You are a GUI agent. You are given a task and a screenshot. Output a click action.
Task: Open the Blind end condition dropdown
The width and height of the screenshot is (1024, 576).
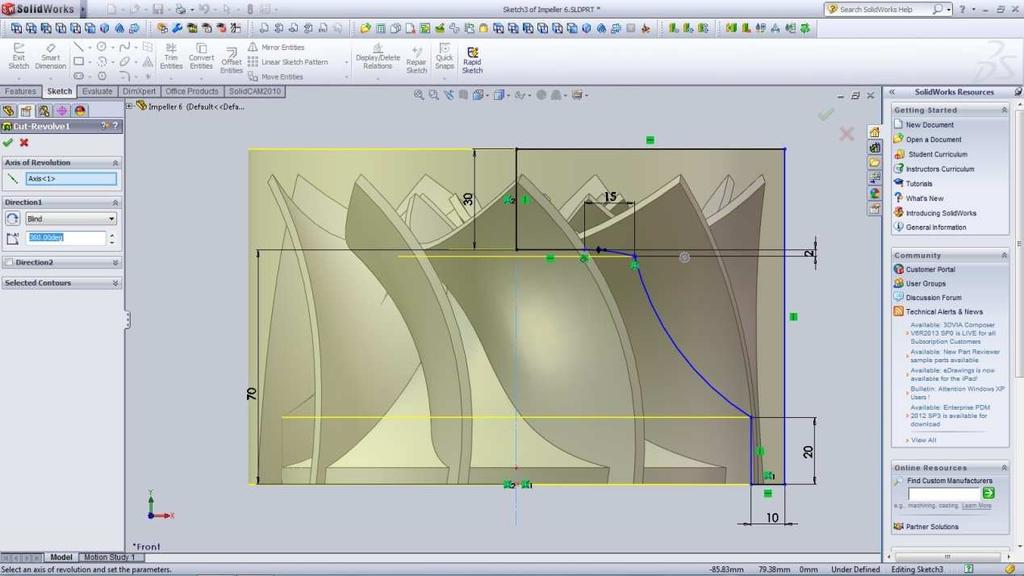71,219
